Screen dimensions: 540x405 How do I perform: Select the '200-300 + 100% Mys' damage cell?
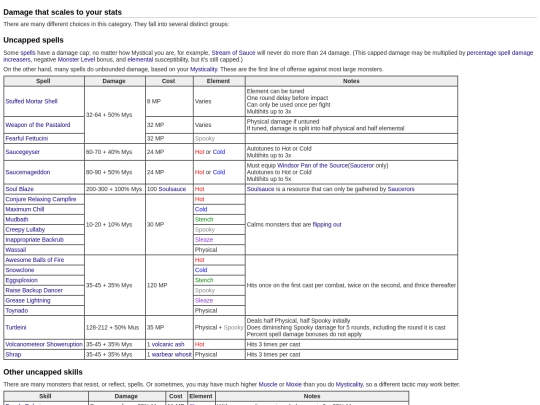(x=115, y=189)
